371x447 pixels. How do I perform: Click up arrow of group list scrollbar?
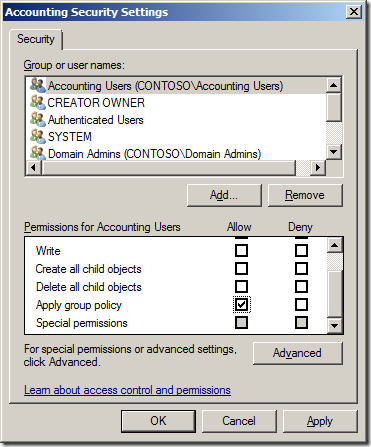pyautogui.click(x=333, y=85)
